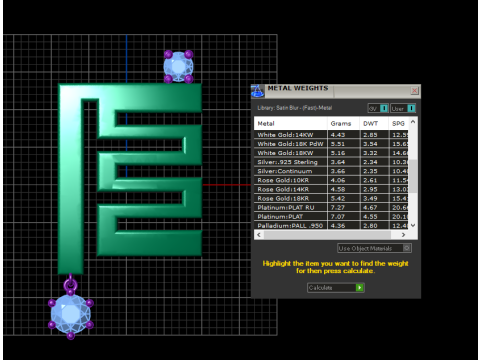
Task: Click the 5.51 grams cell
Action: tap(344, 144)
